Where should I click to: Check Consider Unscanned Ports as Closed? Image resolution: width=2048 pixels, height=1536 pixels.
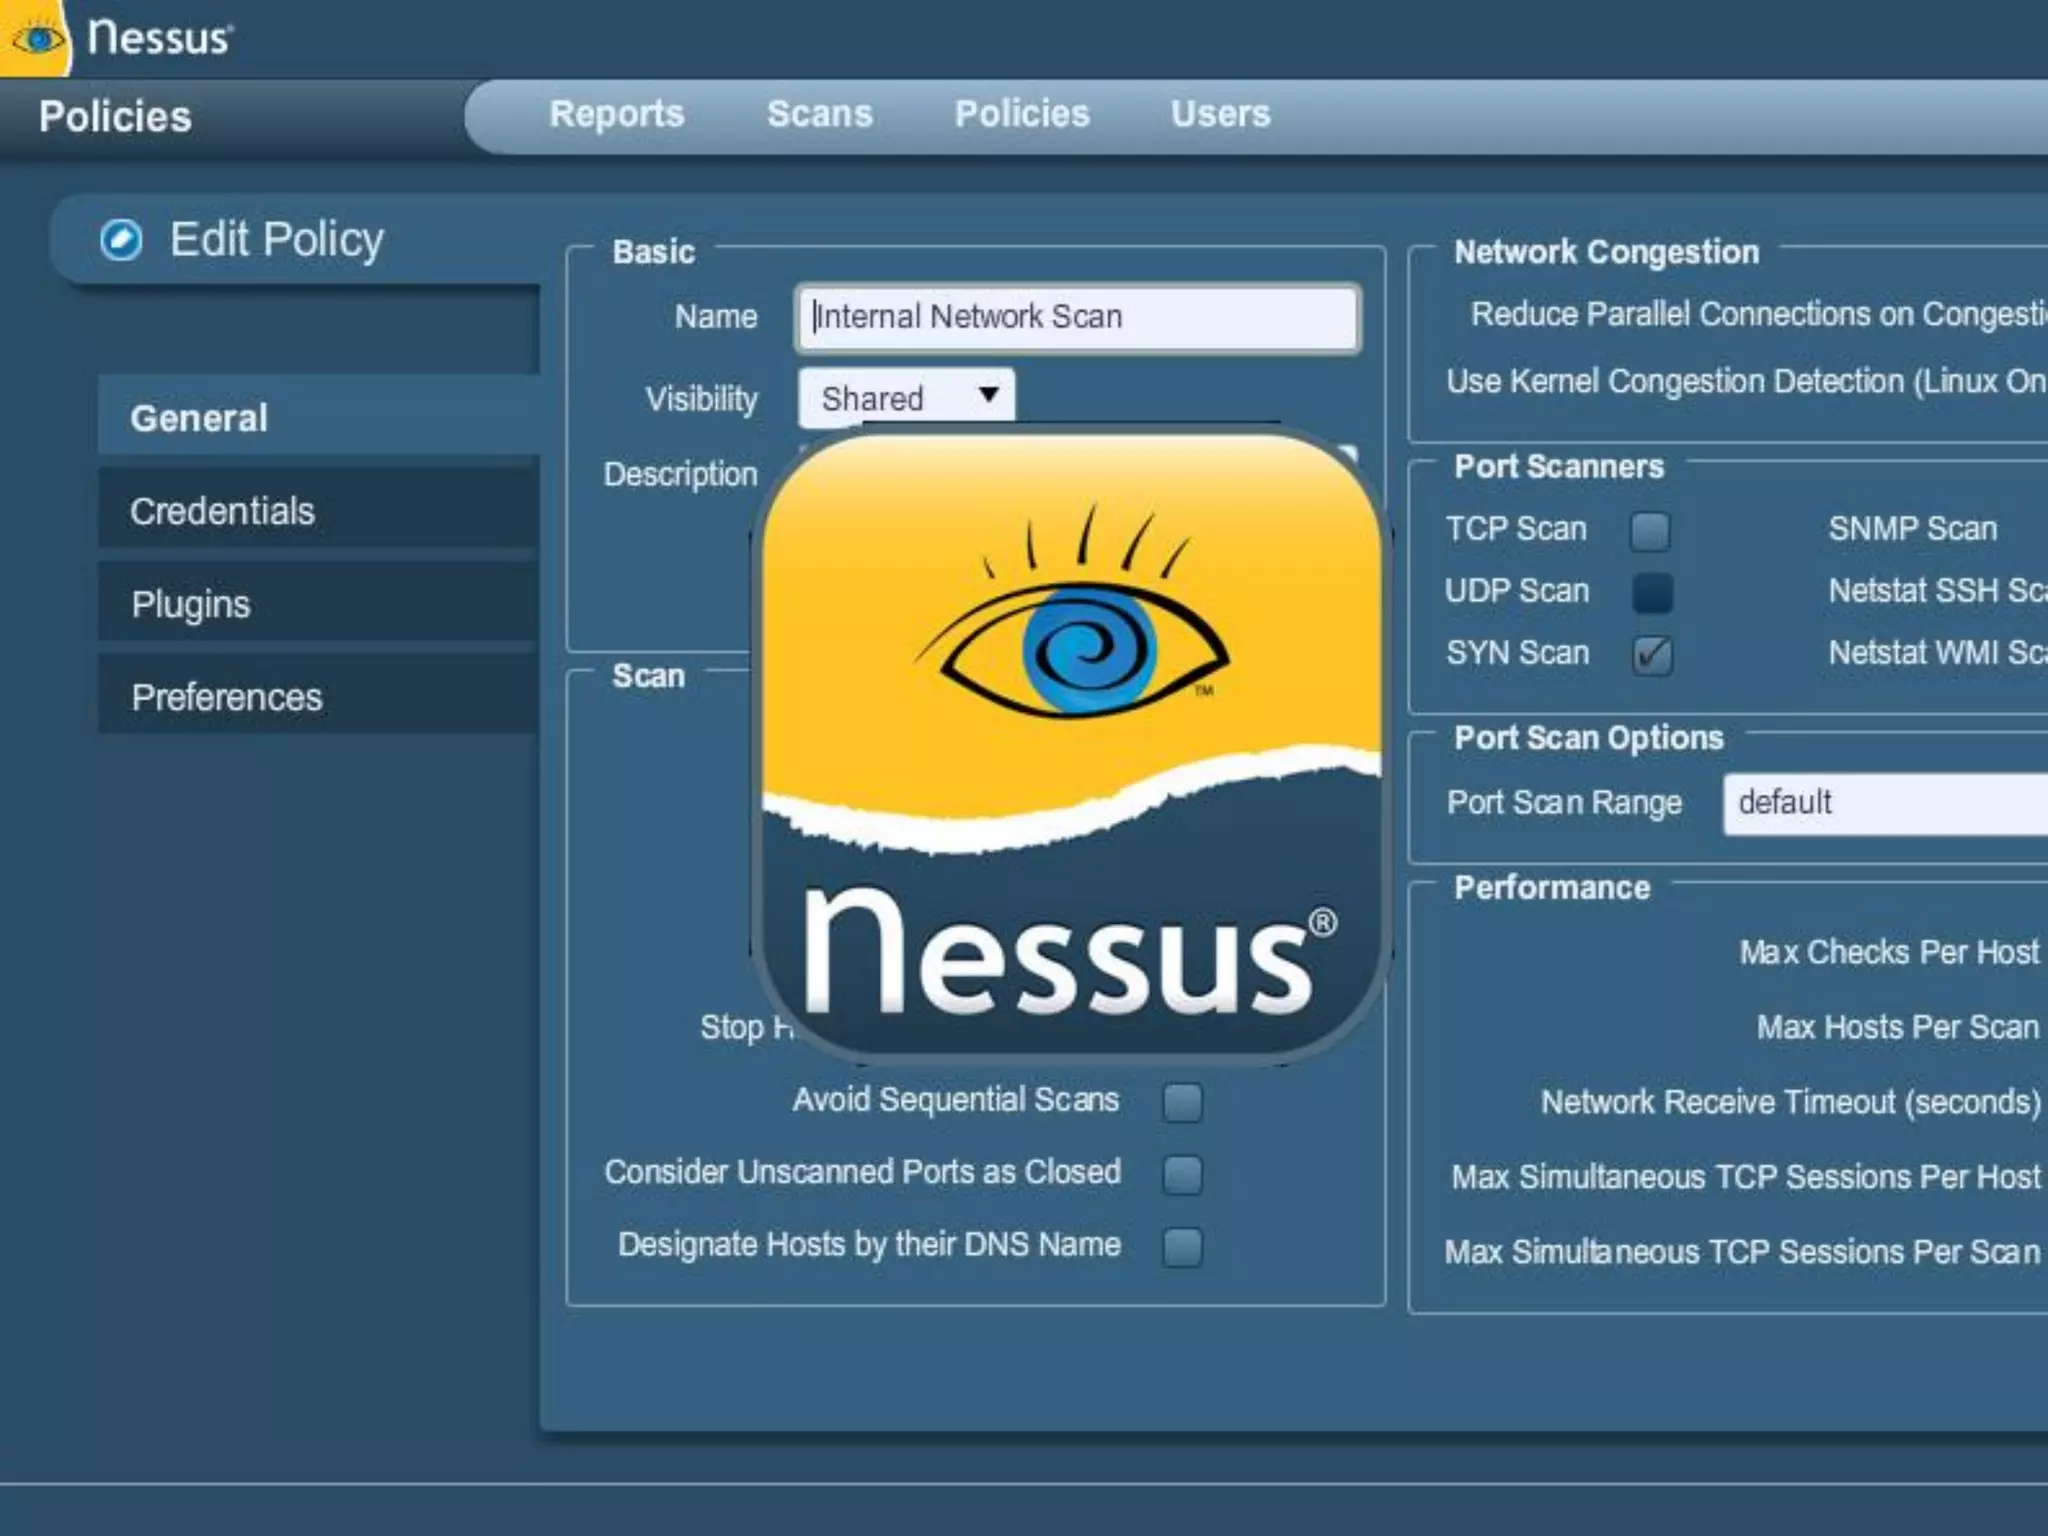pyautogui.click(x=1182, y=1175)
